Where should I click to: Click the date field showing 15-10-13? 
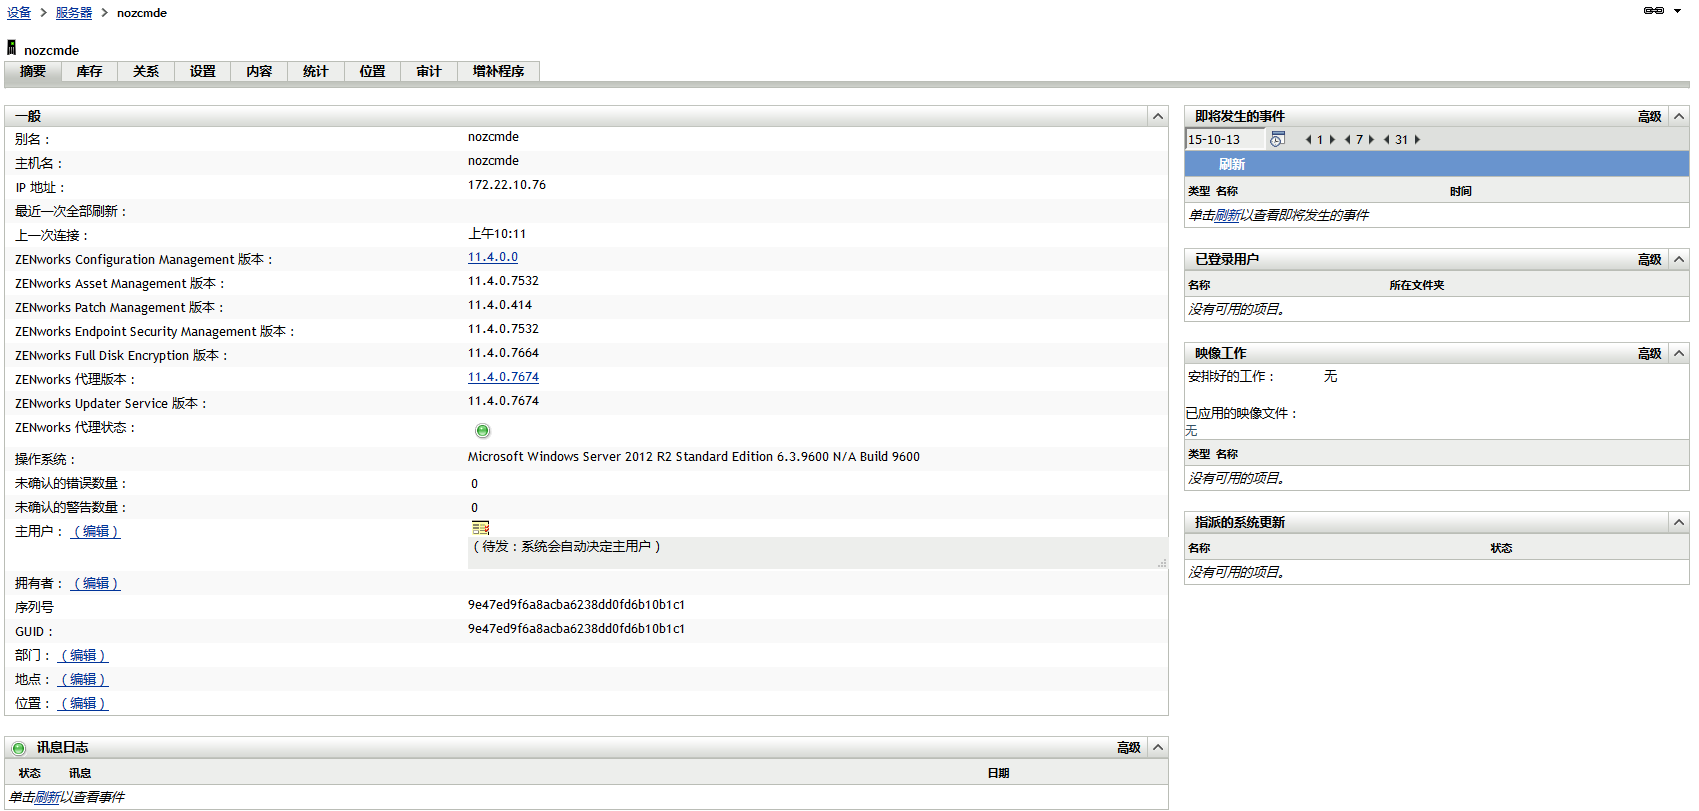coord(1226,140)
